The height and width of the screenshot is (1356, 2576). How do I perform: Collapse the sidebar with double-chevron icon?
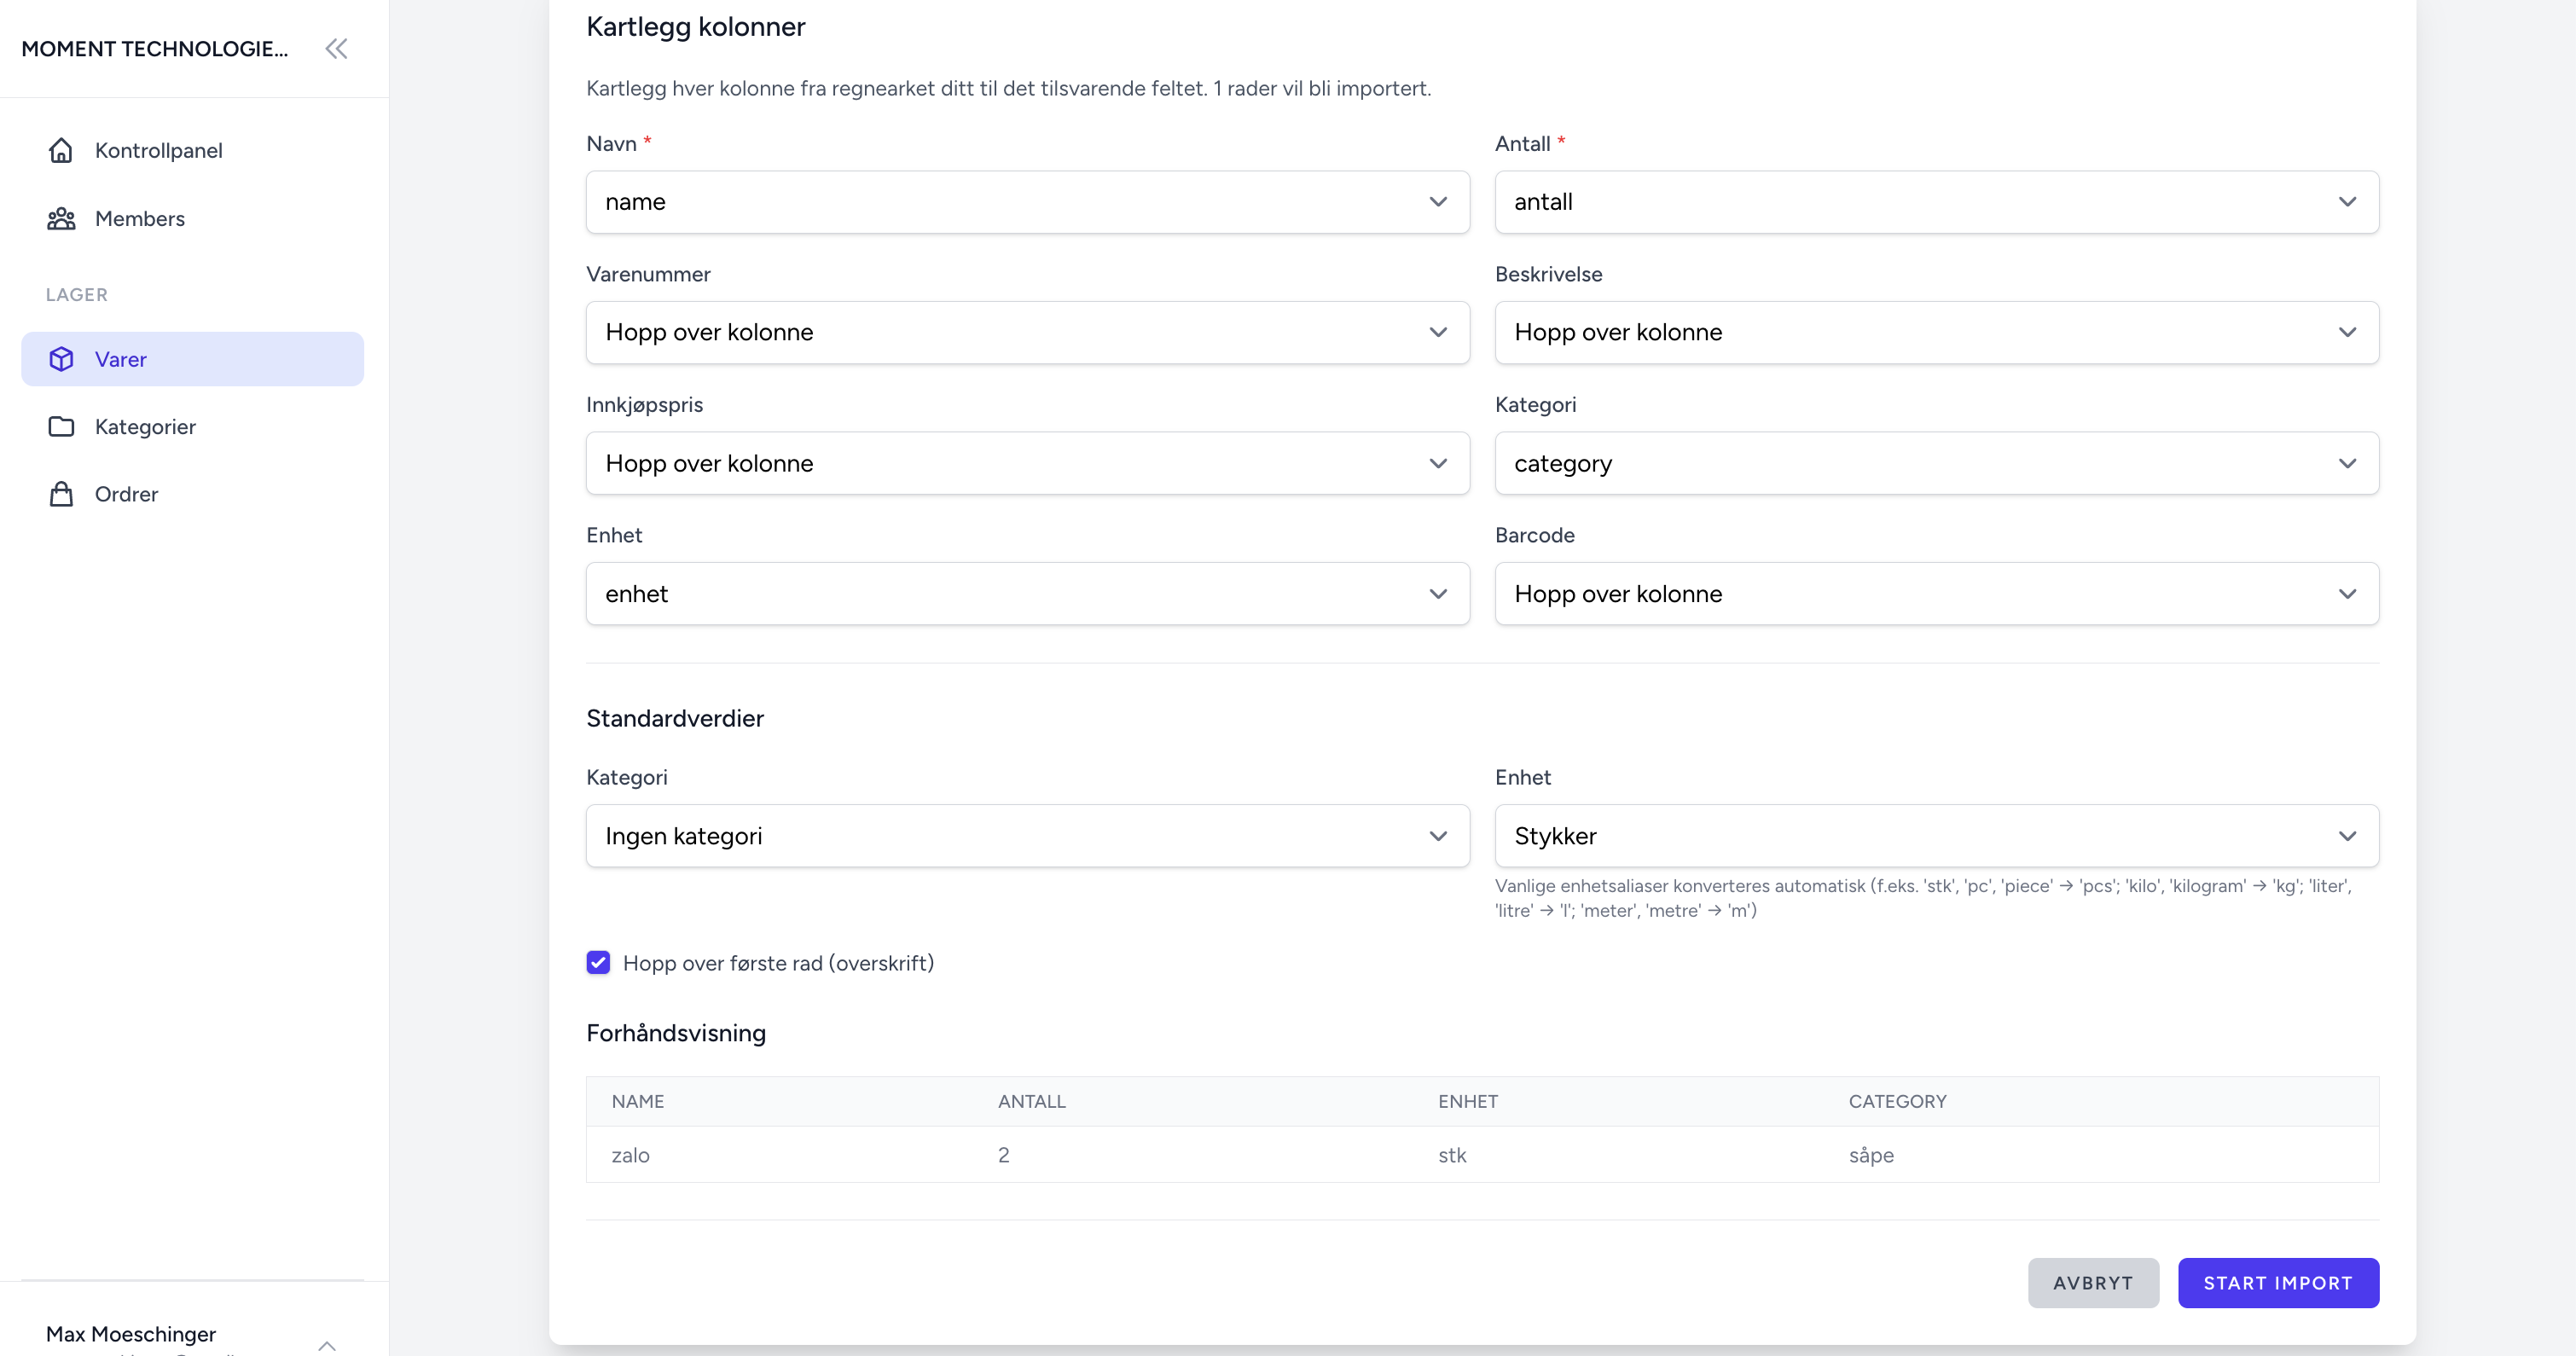click(336, 48)
